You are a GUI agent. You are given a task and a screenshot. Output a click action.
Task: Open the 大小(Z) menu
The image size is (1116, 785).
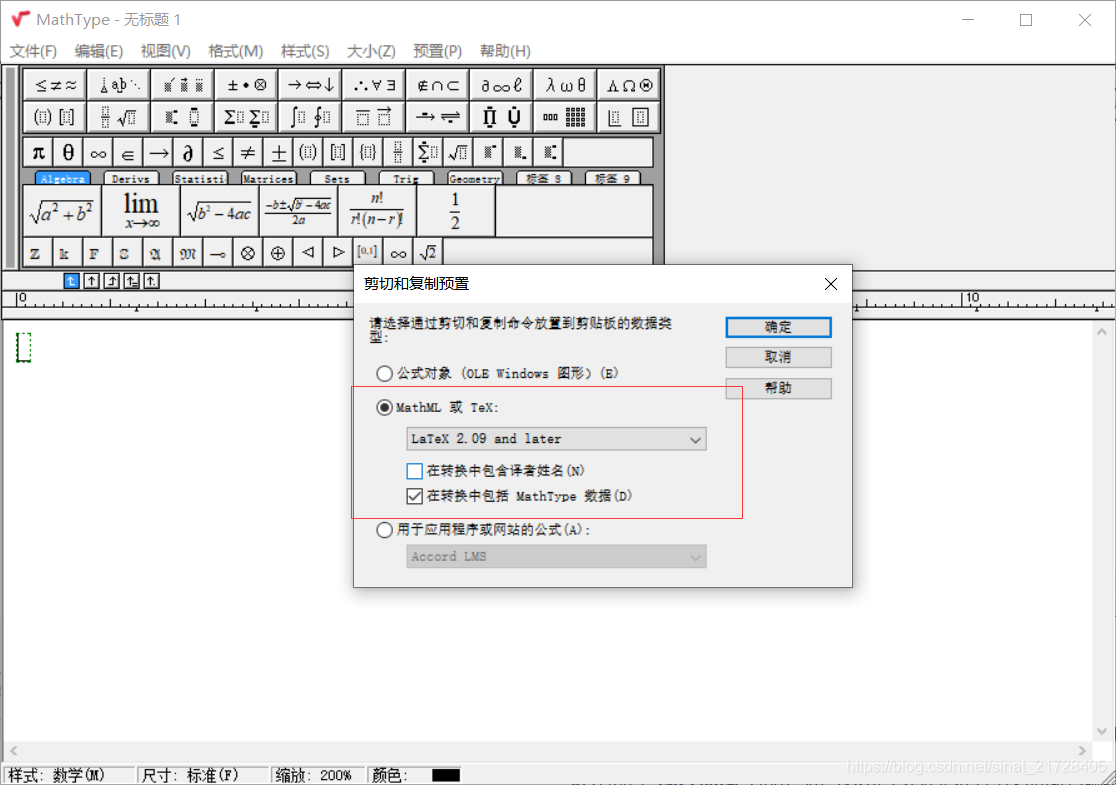[x=371, y=51]
